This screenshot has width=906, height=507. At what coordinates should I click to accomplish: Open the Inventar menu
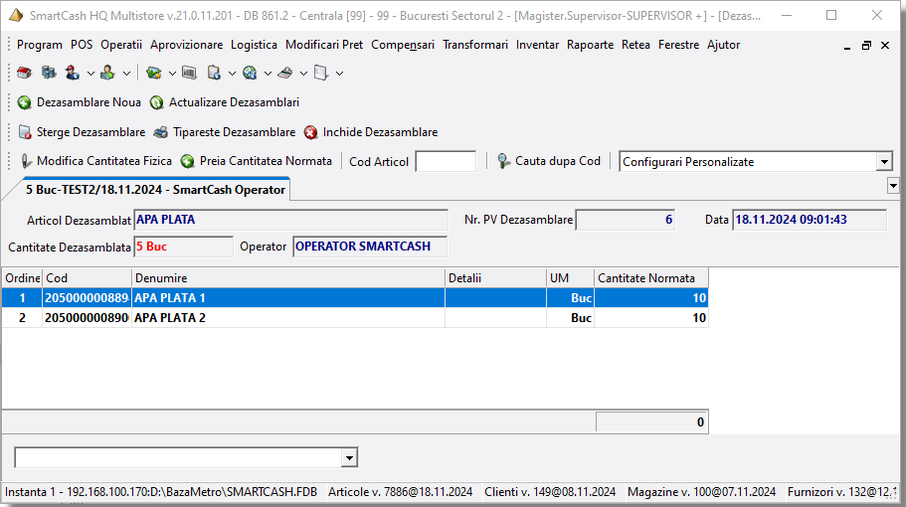(537, 45)
